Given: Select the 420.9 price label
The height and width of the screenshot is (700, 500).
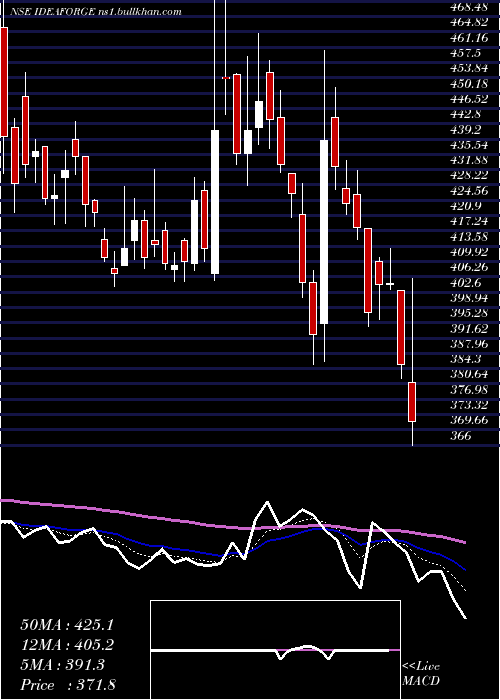Looking at the screenshot, I should (466, 206).
